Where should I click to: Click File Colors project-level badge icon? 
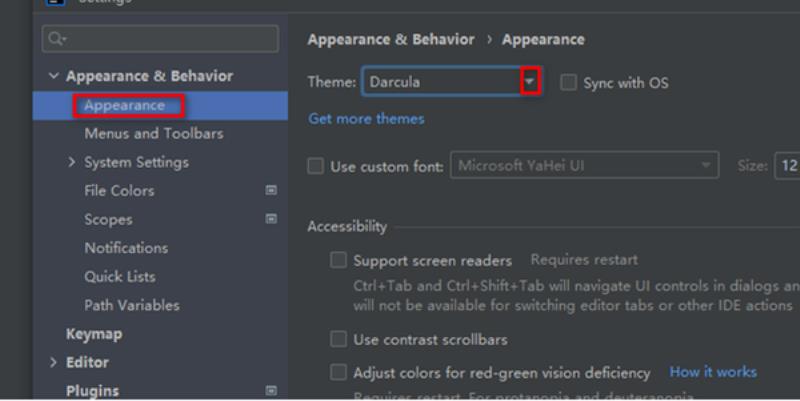point(271,190)
